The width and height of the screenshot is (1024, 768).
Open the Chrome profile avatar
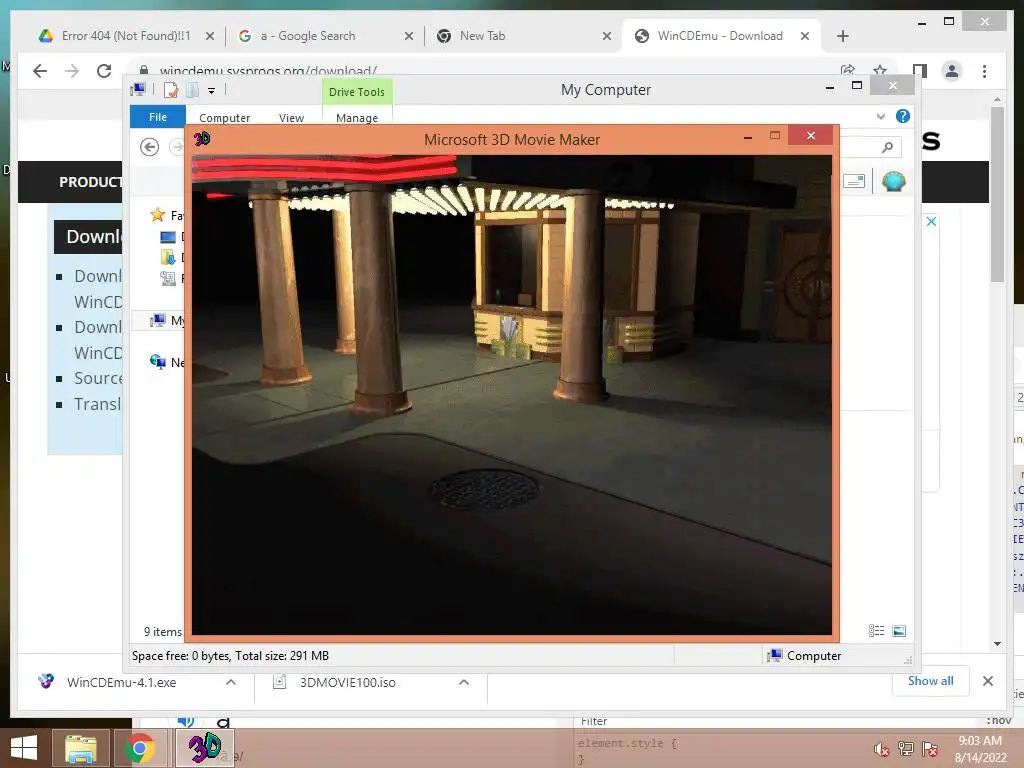pos(952,71)
